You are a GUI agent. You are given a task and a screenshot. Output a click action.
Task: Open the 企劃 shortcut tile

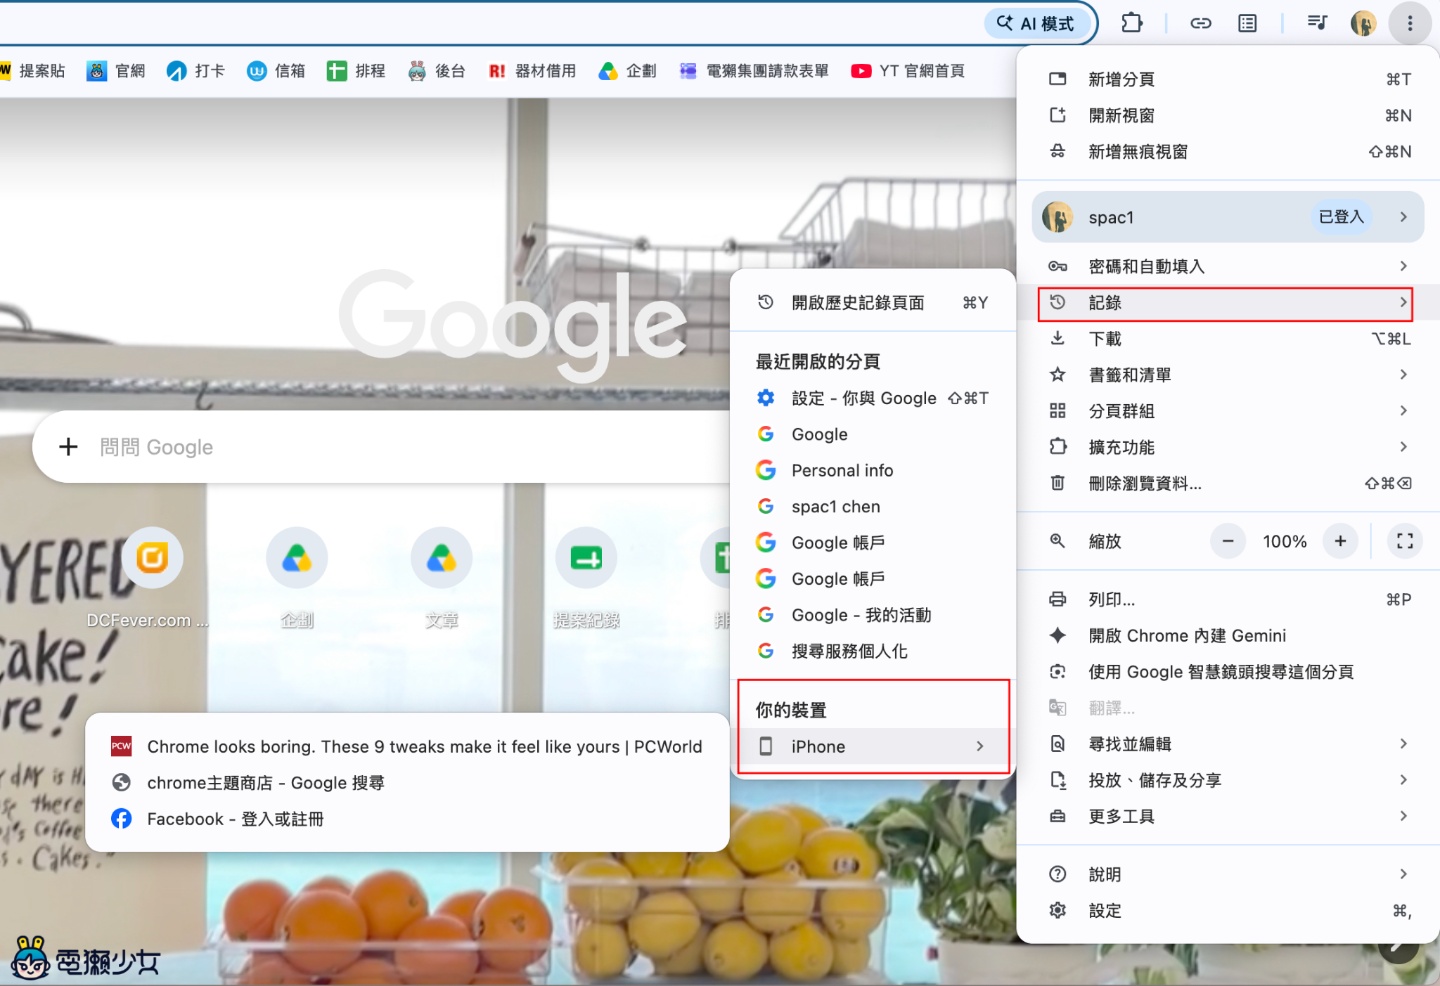[297, 578]
